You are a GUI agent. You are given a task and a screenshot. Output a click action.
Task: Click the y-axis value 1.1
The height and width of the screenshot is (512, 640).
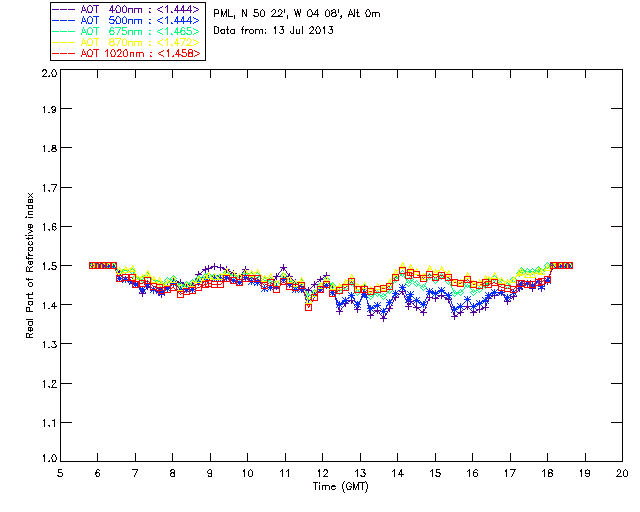pyautogui.click(x=49, y=423)
